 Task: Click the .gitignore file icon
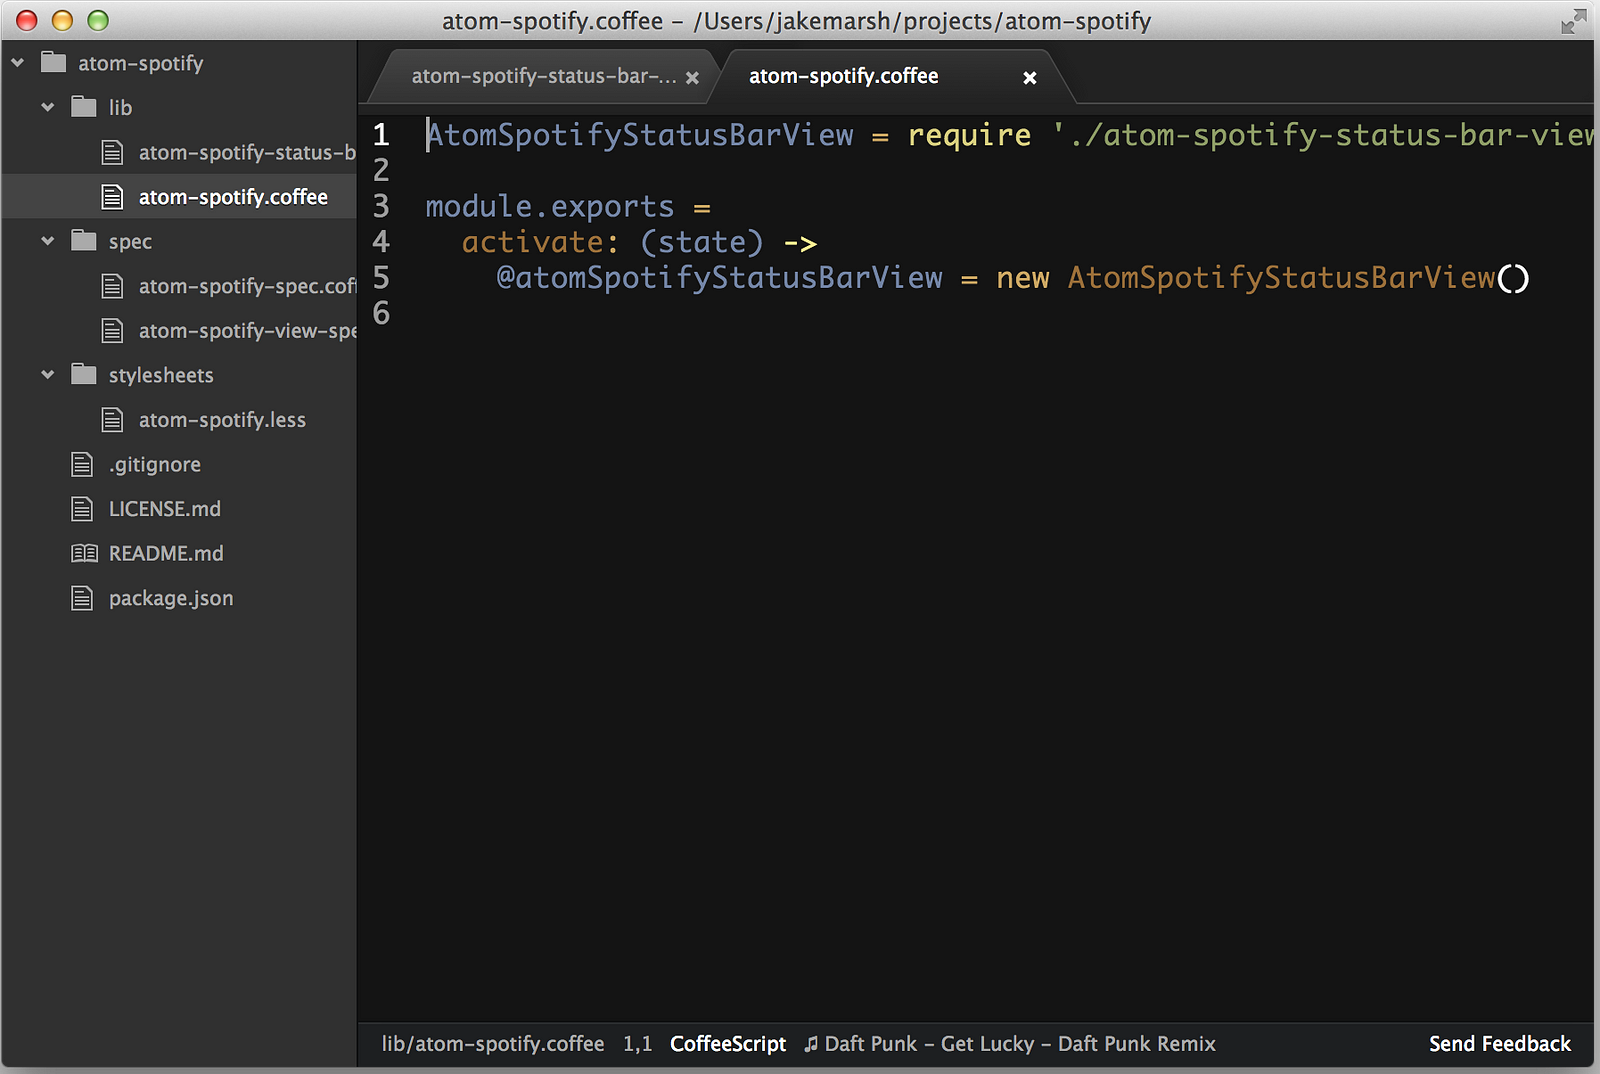point(82,464)
